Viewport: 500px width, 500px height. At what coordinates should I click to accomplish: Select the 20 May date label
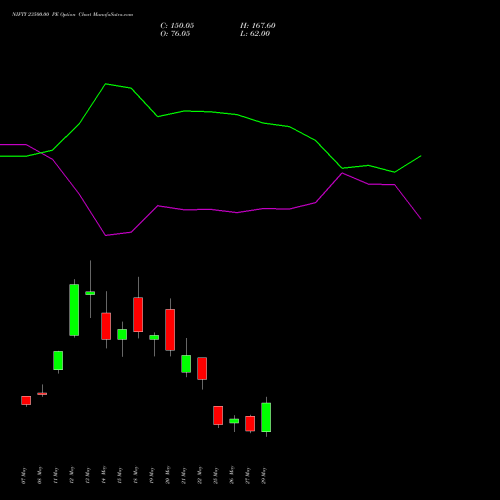pyautogui.click(x=168, y=476)
